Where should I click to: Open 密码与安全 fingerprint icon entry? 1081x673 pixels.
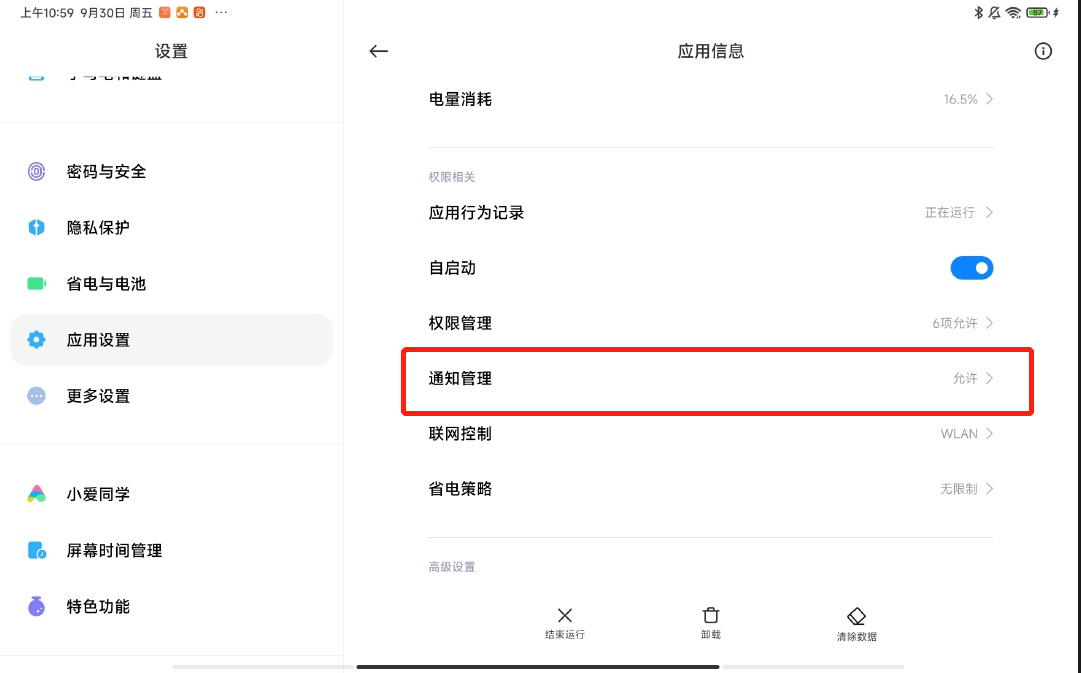pos(37,171)
